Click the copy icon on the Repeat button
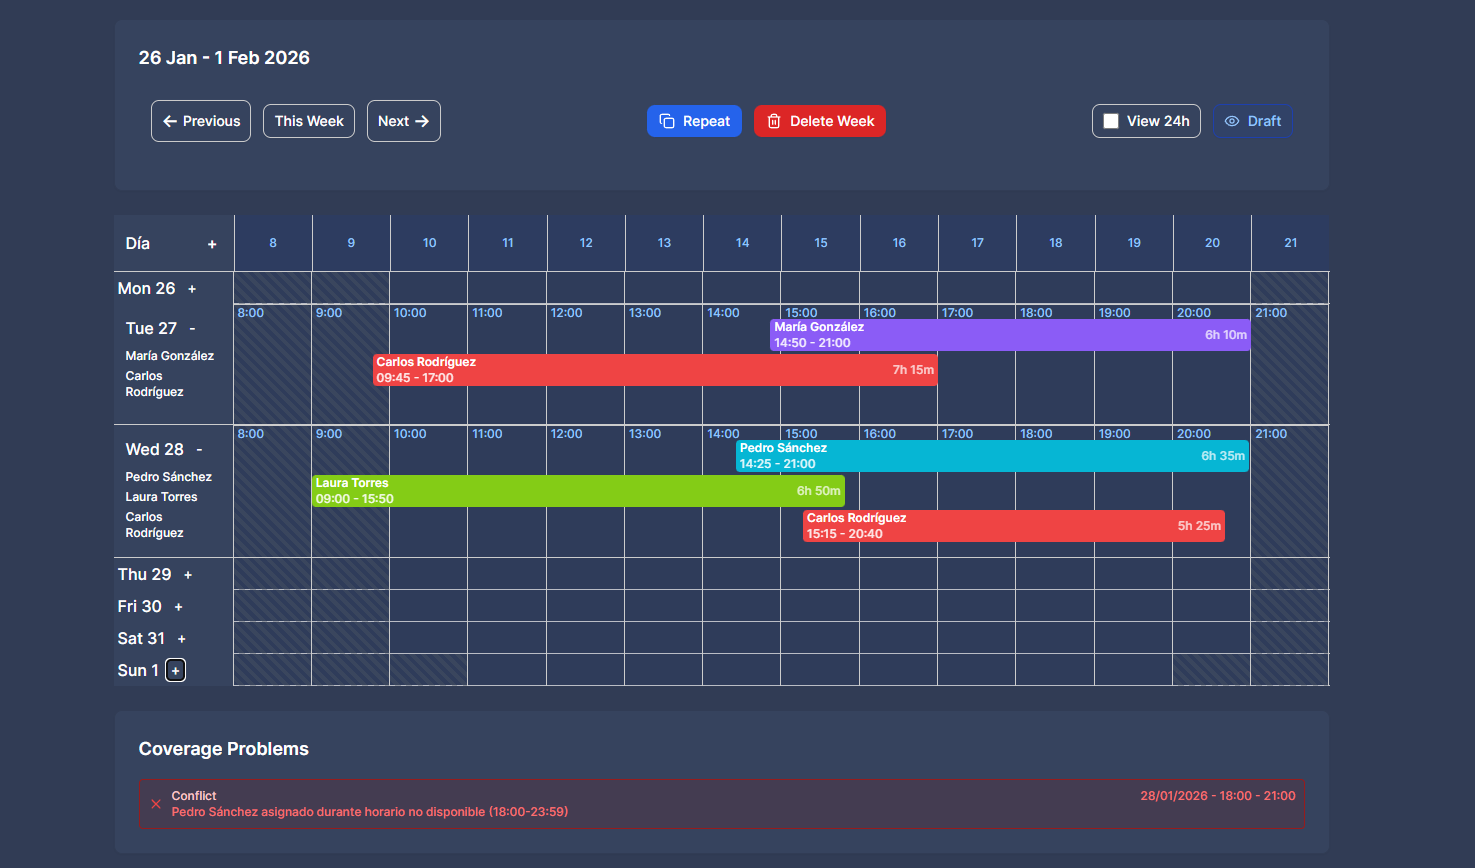The image size is (1475, 868). click(667, 120)
